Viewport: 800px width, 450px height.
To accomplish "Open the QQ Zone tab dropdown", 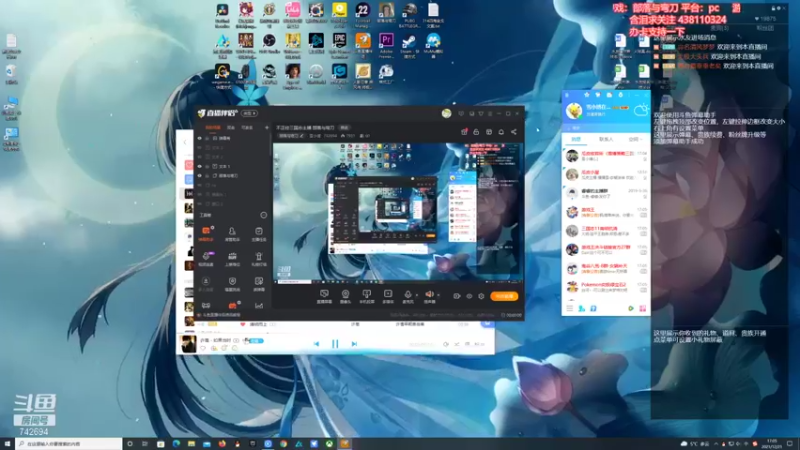I will (x=635, y=139).
